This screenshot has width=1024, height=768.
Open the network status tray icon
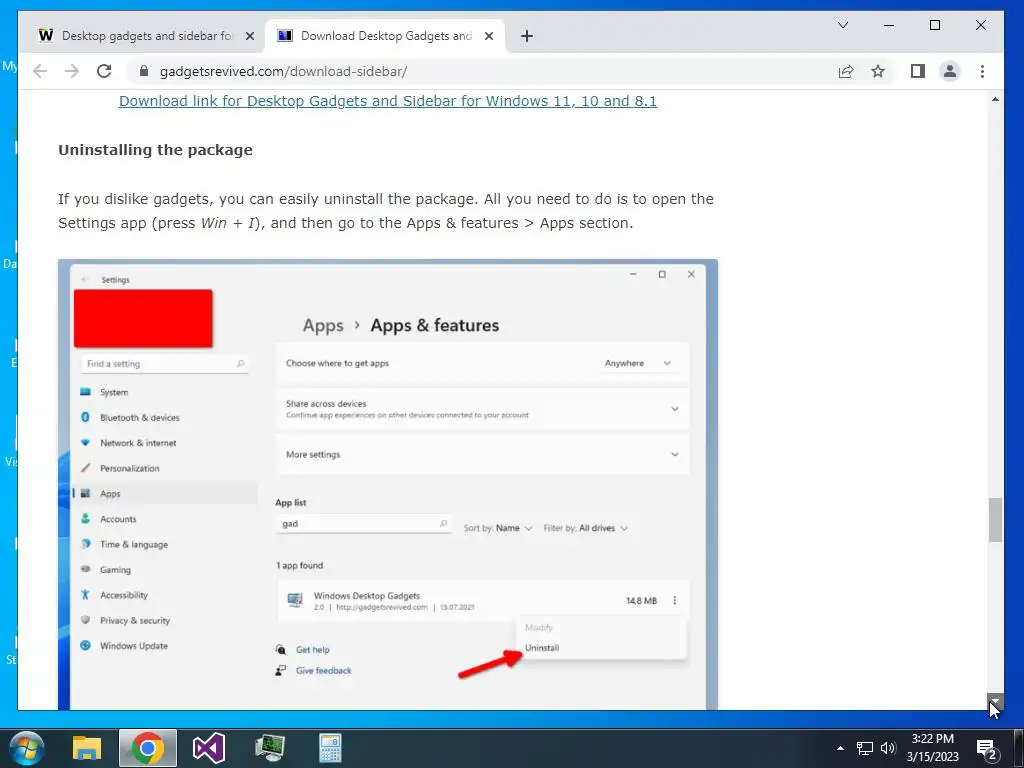pyautogui.click(x=865, y=748)
